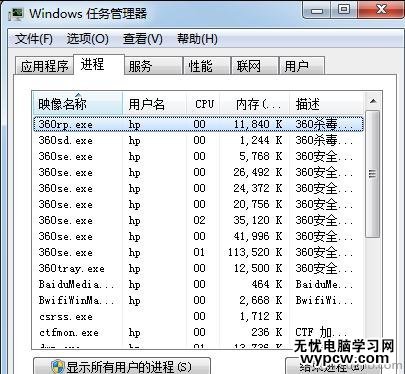Click the shield icon on 显示所有用户的进程 button
The width and height of the screenshot is (405, 374).
pos(57,367)
